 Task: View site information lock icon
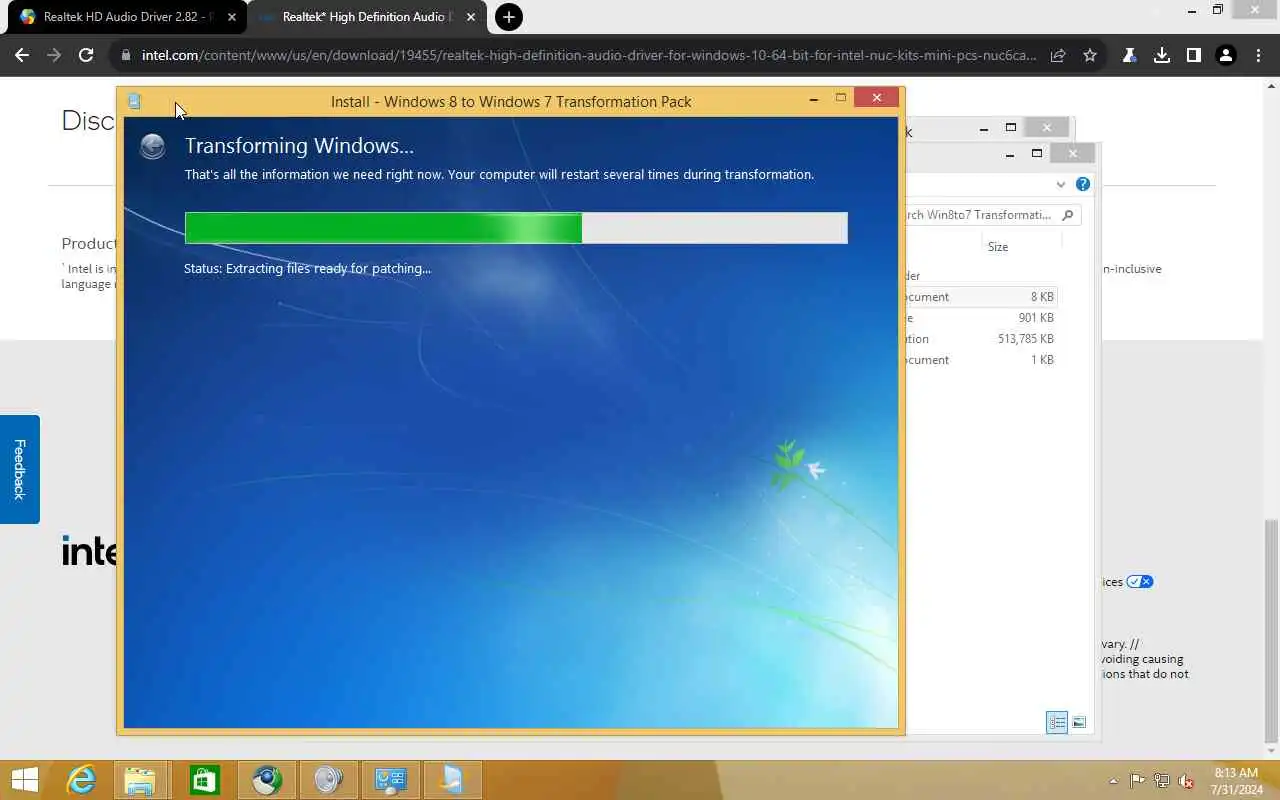pos(126,56)
